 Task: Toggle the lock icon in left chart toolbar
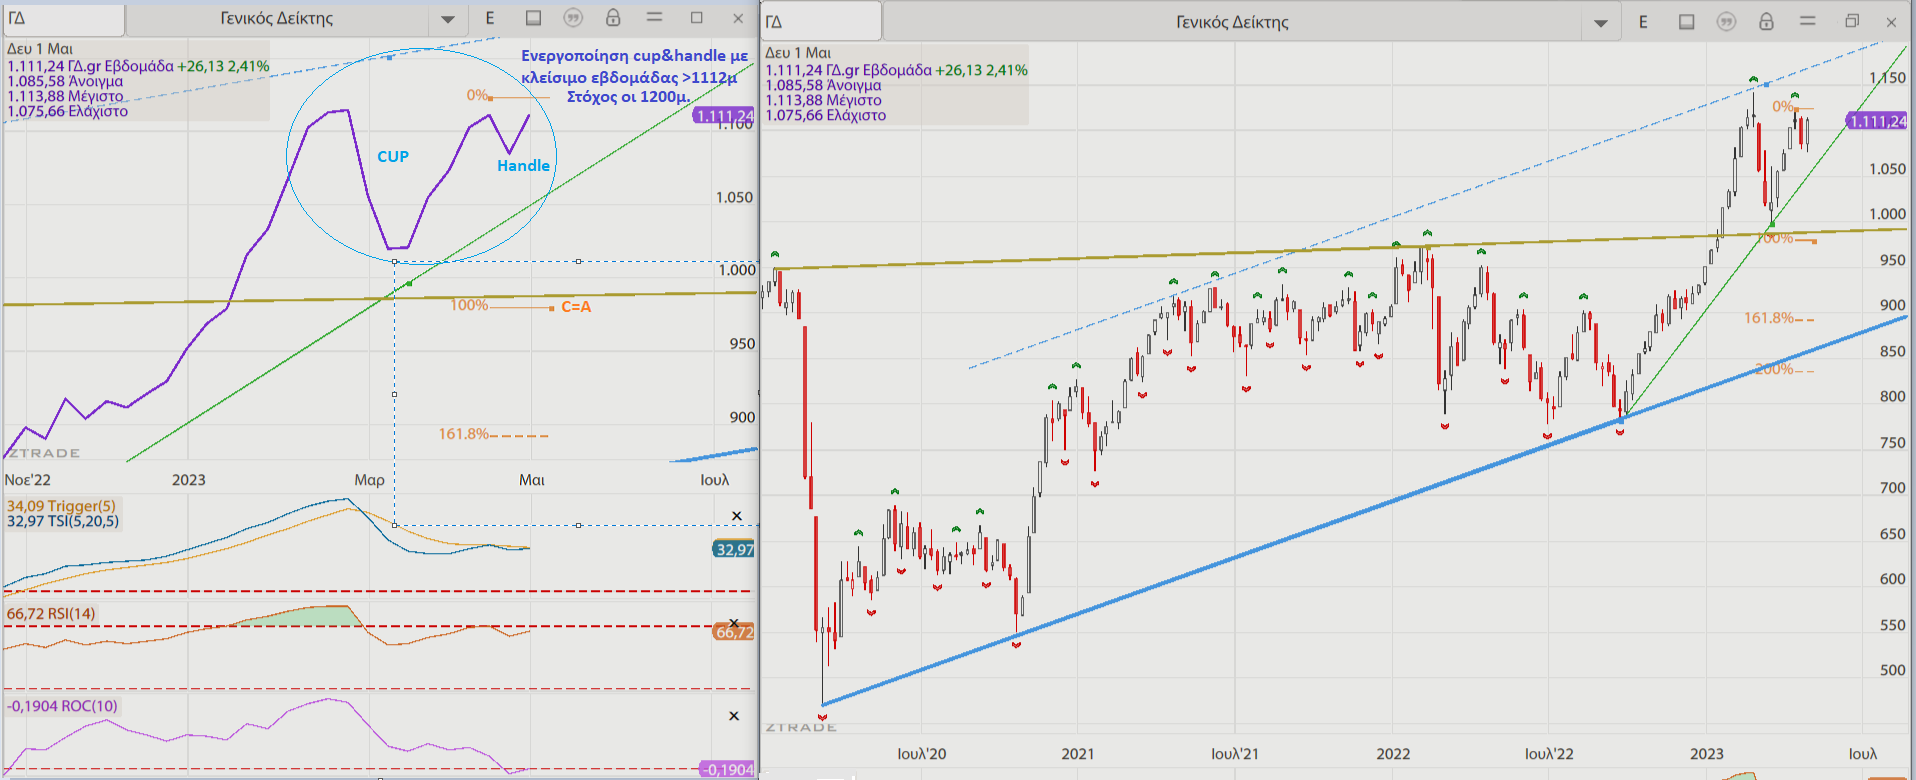[613, 18]
